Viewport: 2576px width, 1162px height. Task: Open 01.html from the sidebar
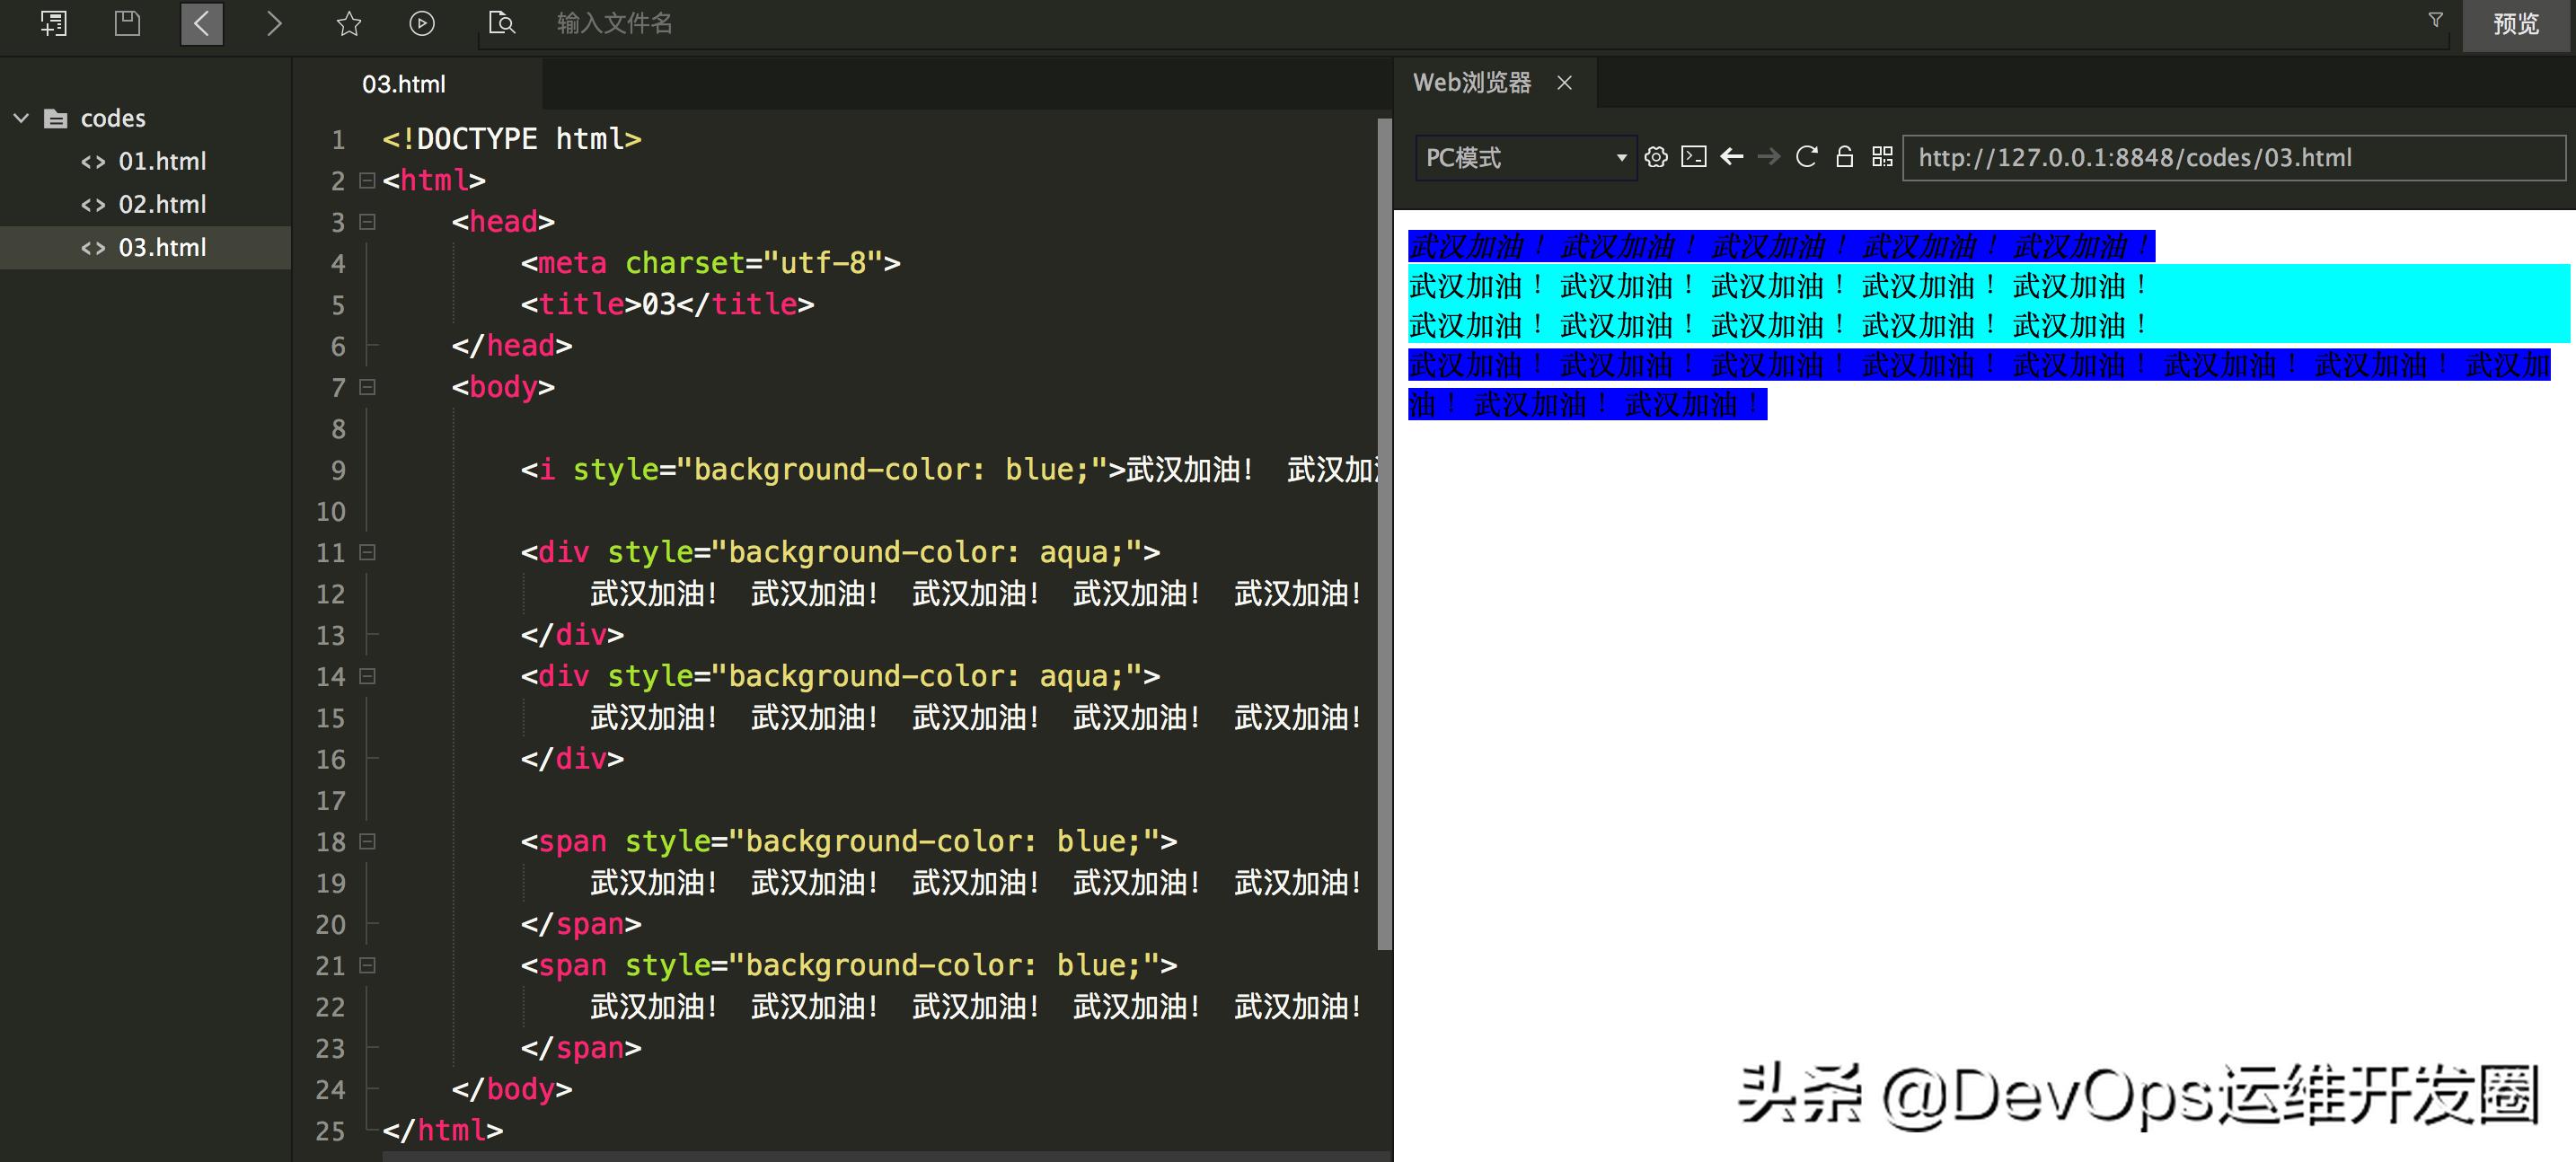click(163, 160)
